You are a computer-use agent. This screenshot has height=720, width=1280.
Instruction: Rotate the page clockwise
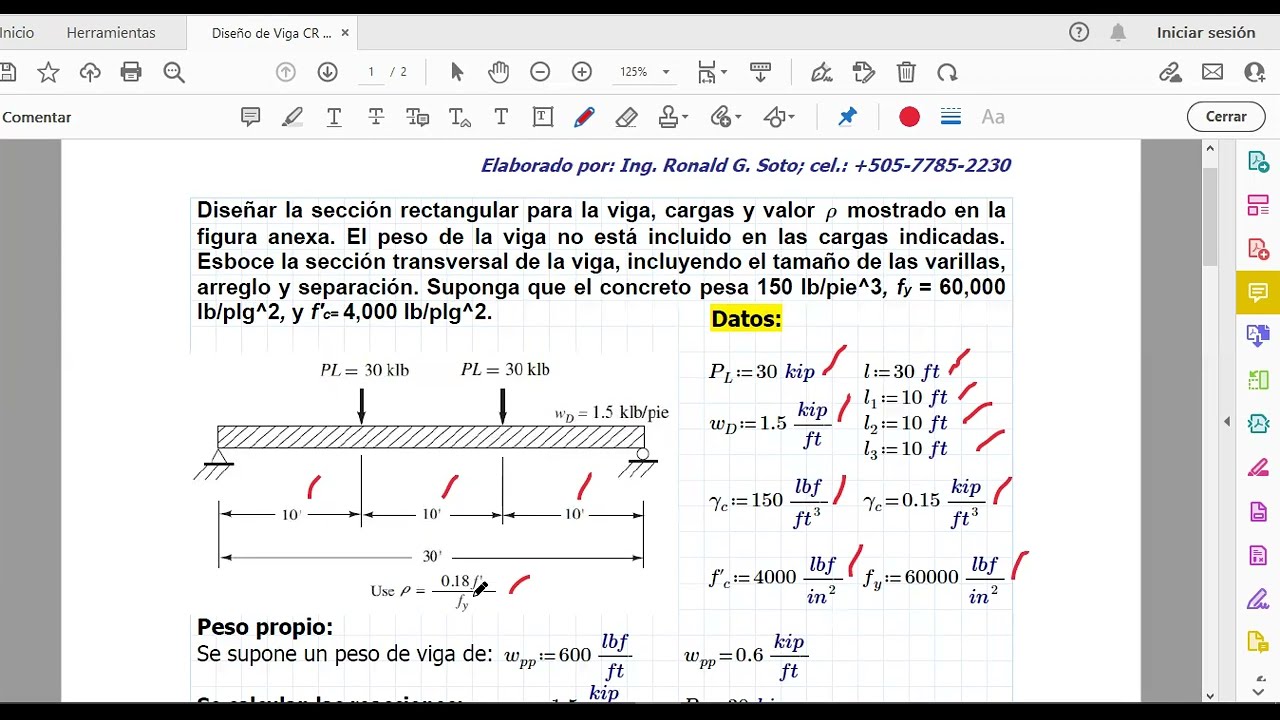[x=947, y=72]
